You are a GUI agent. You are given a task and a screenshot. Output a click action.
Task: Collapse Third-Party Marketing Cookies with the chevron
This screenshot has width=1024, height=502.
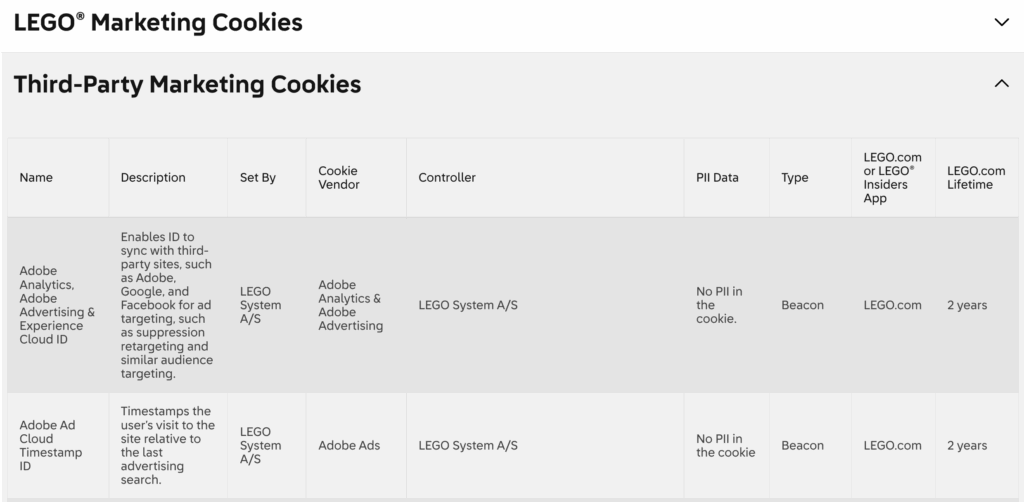click(x=1002, y=85)
